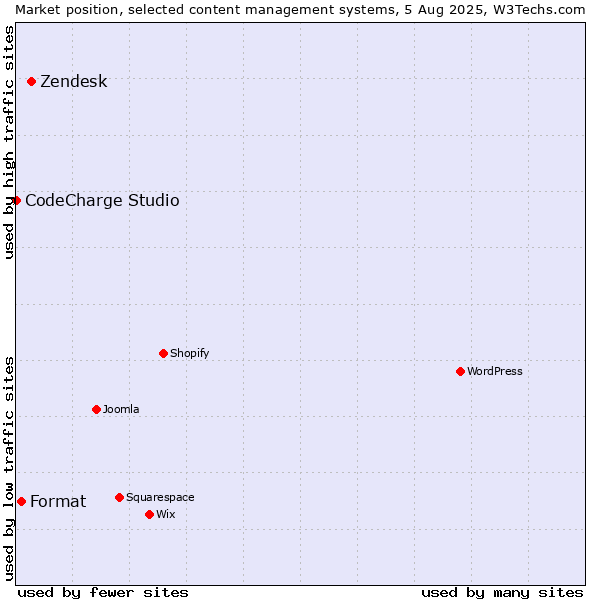The image size is (600, 600).
Task: Click the Shopify label
Action: [189, 353]
